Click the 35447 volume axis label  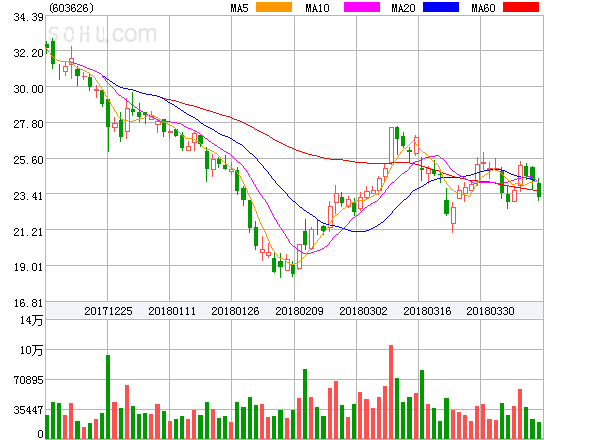28,410
